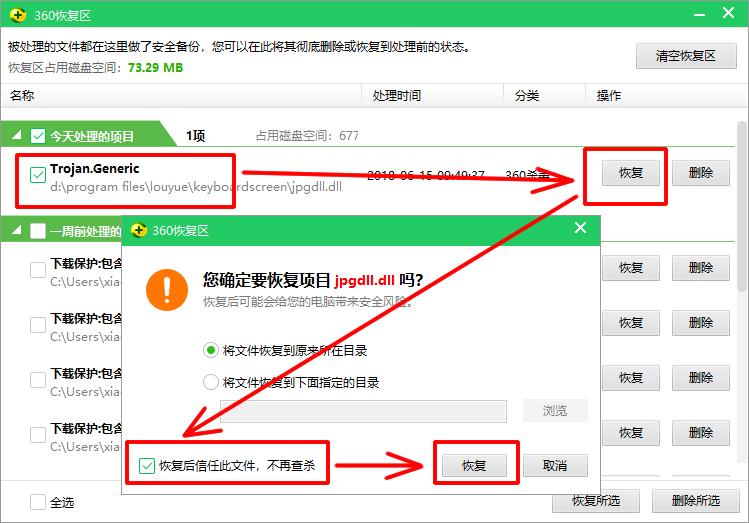Viewport: 749px width, 523px height.
Task: Click the 恢复所选 button
Action: [x=596, y=501]
